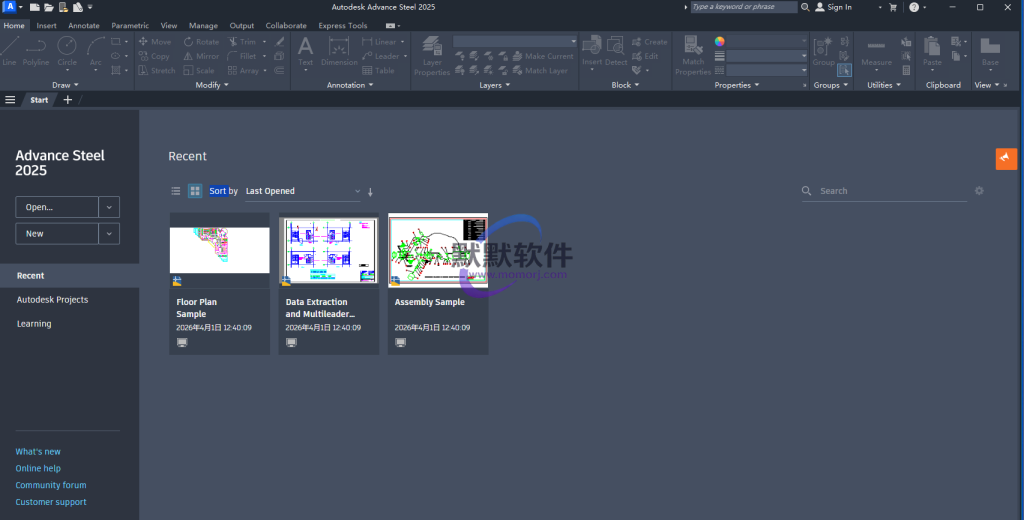
Task: Open the Annotate ribbon tab
Action: (84, 26)
